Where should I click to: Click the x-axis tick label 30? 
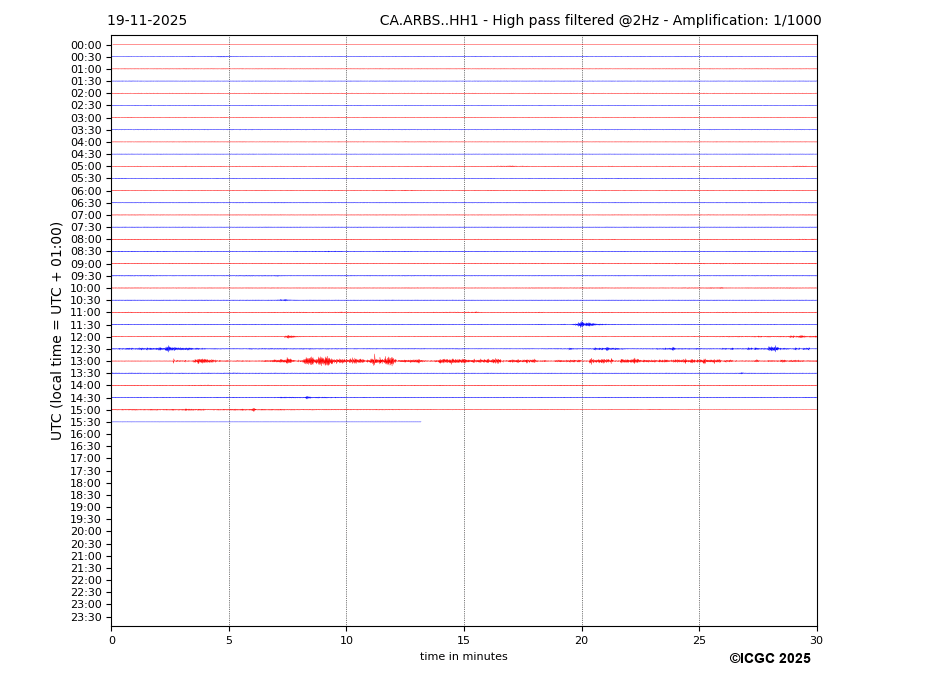[816, 640]
